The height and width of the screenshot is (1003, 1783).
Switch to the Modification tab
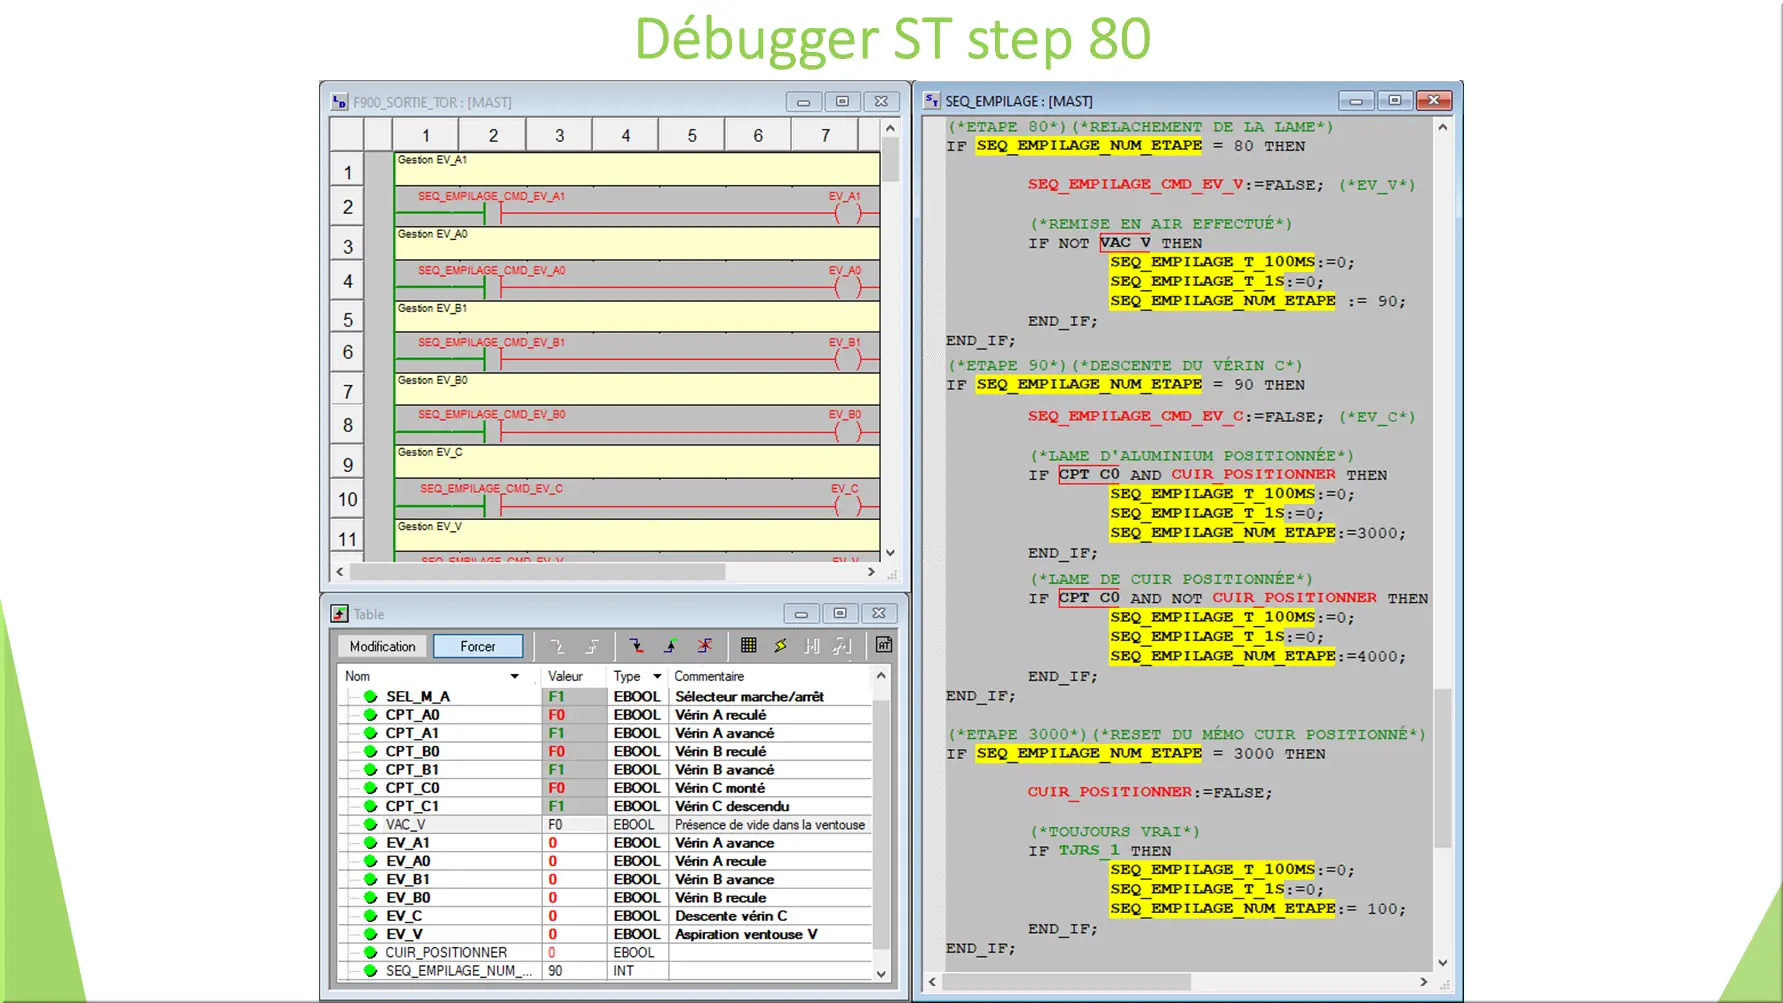381,645
